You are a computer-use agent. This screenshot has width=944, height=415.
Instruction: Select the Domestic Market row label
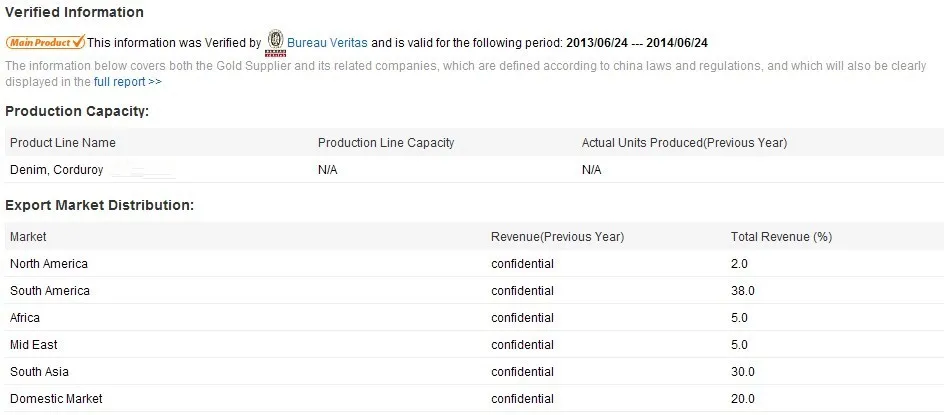tap(56, 399)
